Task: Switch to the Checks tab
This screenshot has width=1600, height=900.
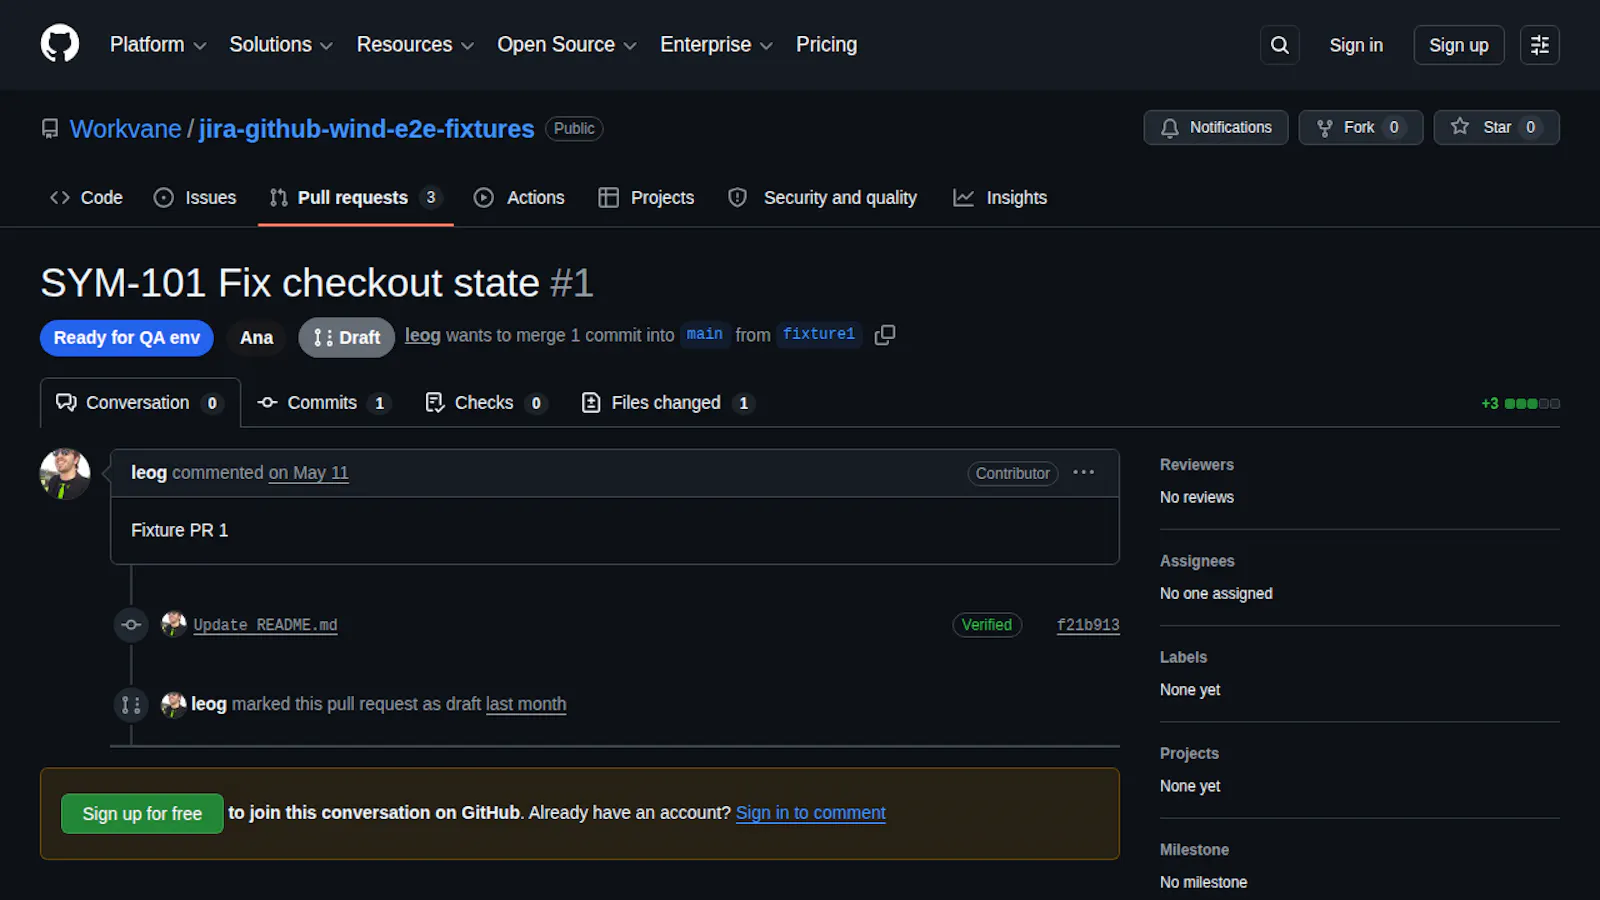Action: click(x=486, y=403)
